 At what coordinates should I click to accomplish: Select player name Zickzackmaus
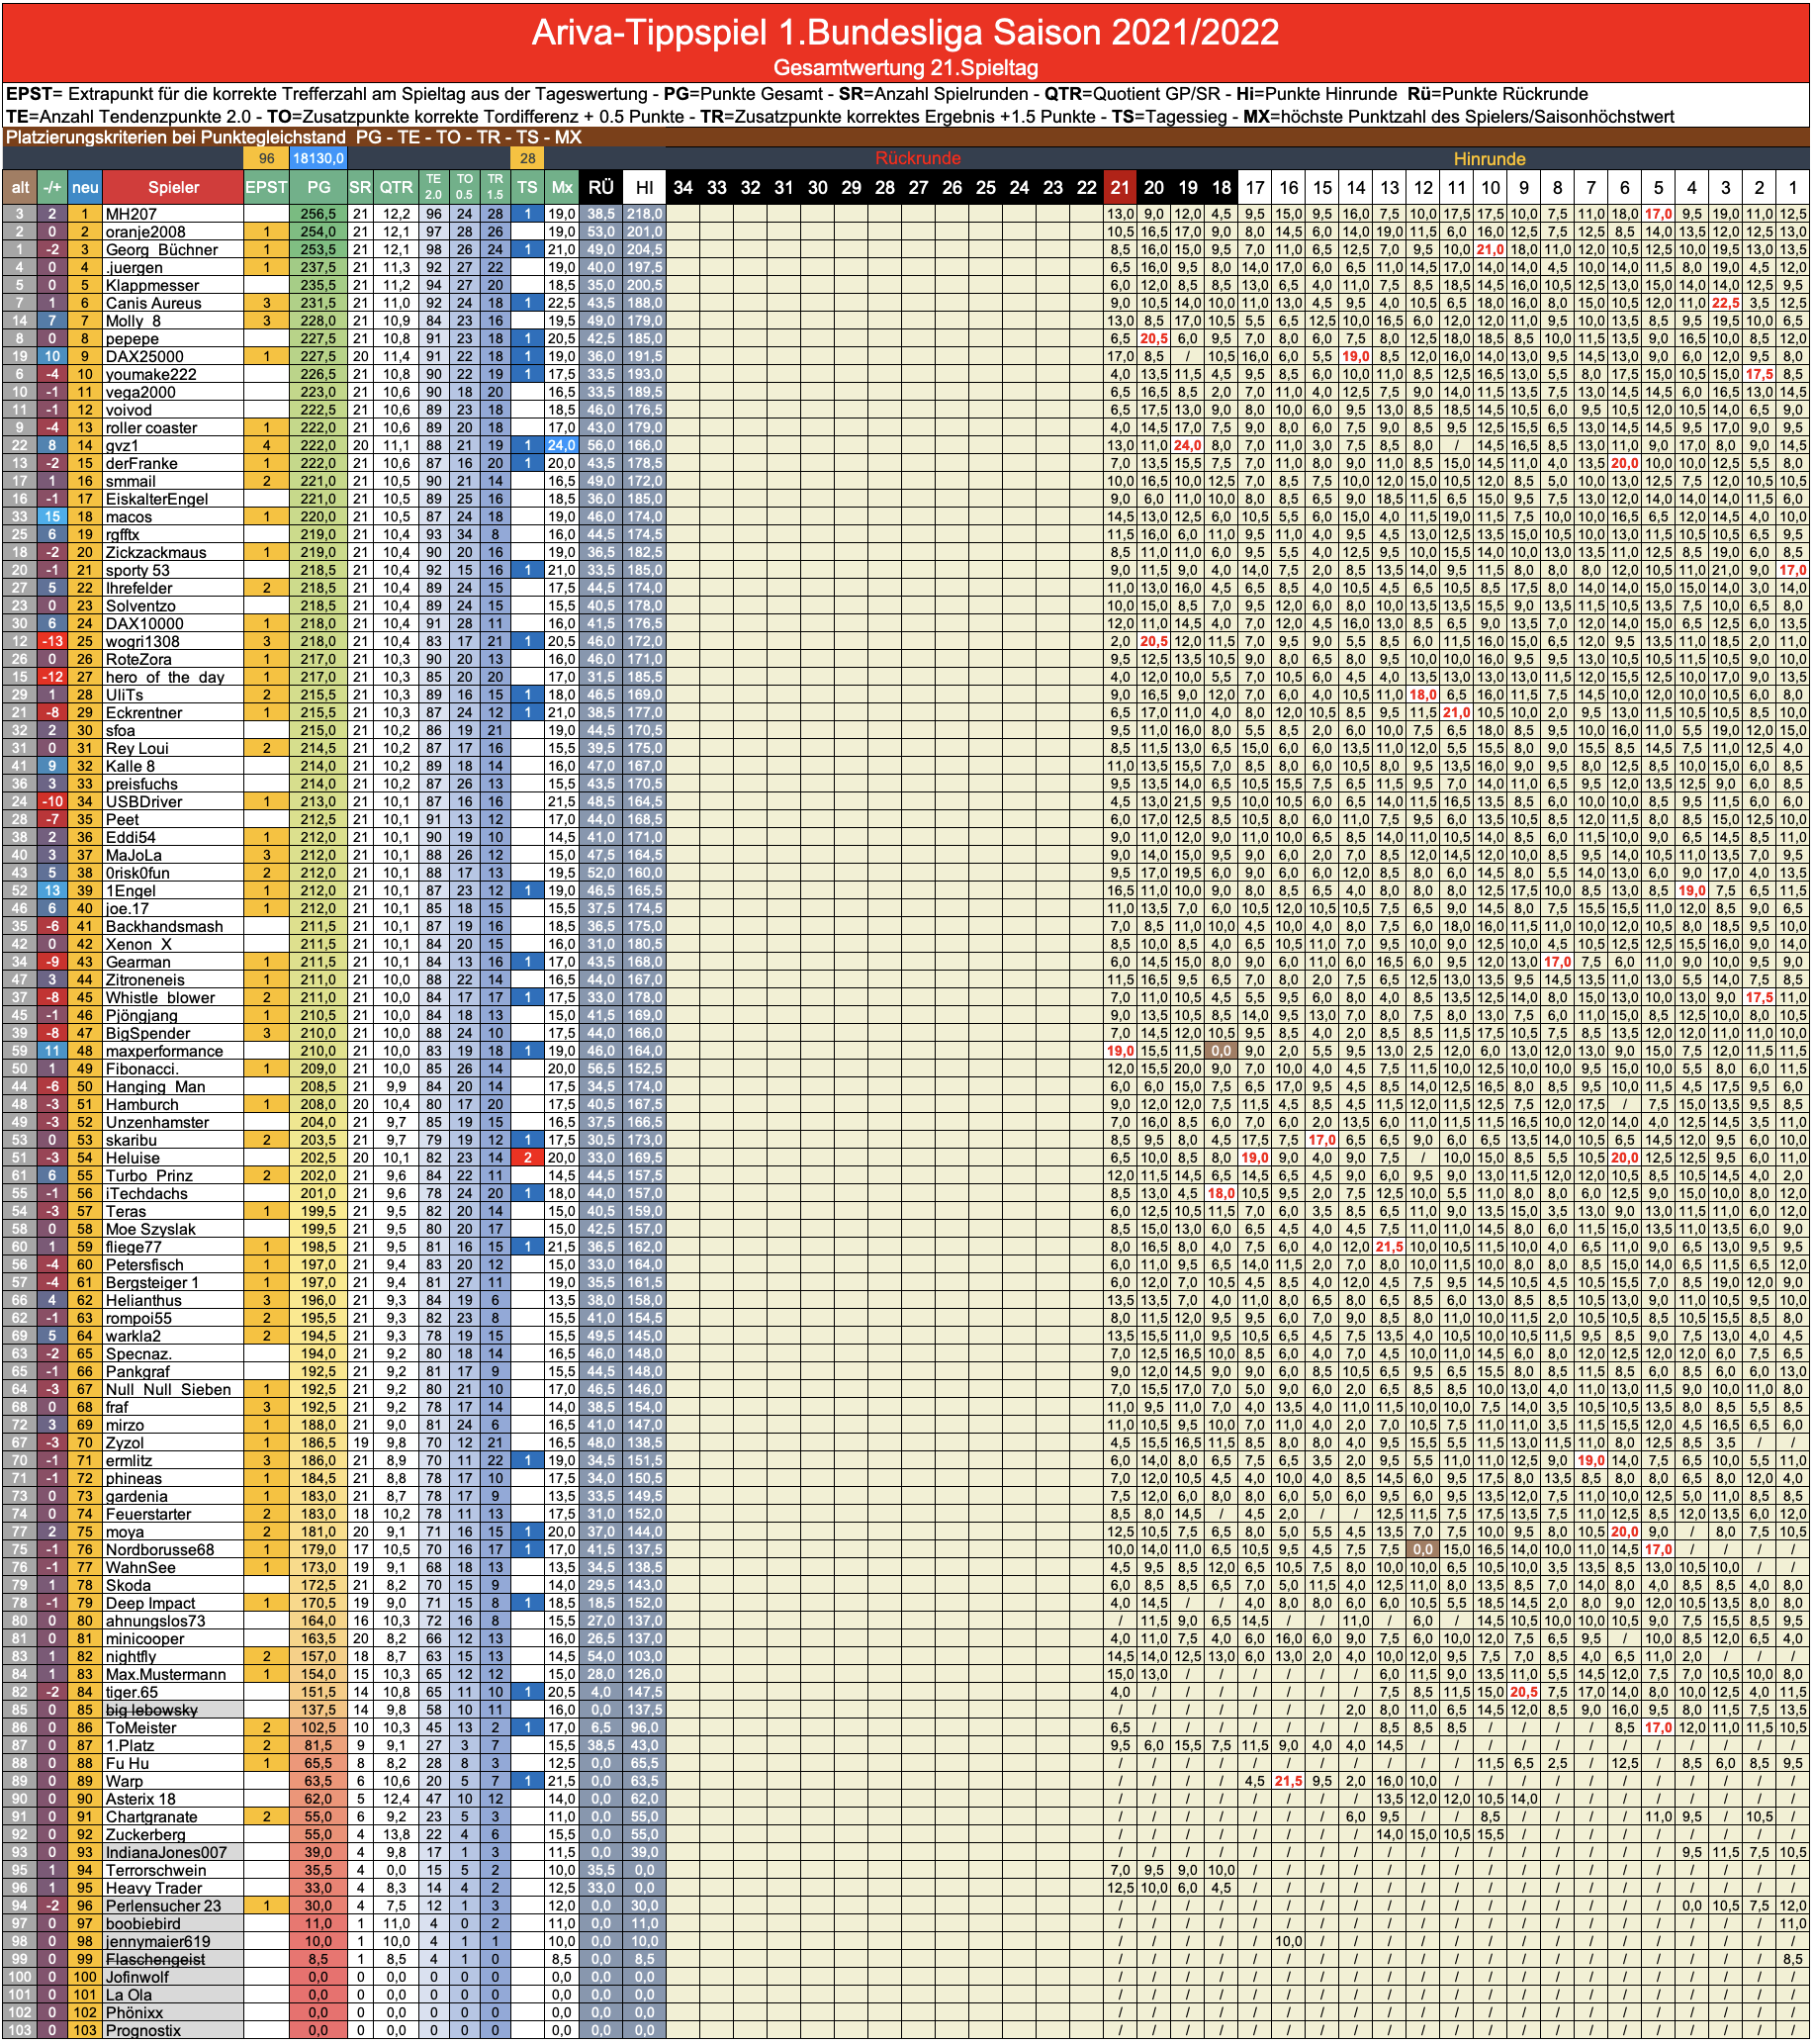click(x=156, y=552)
